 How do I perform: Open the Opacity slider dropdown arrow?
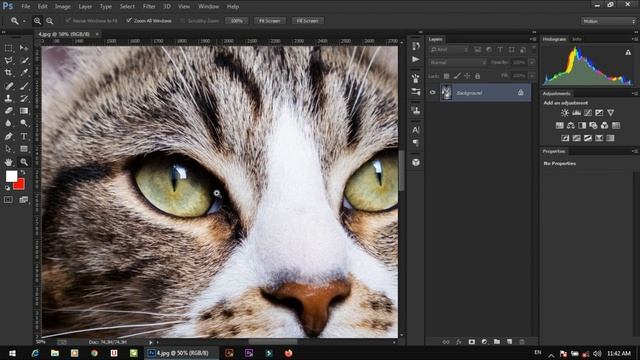531,62
